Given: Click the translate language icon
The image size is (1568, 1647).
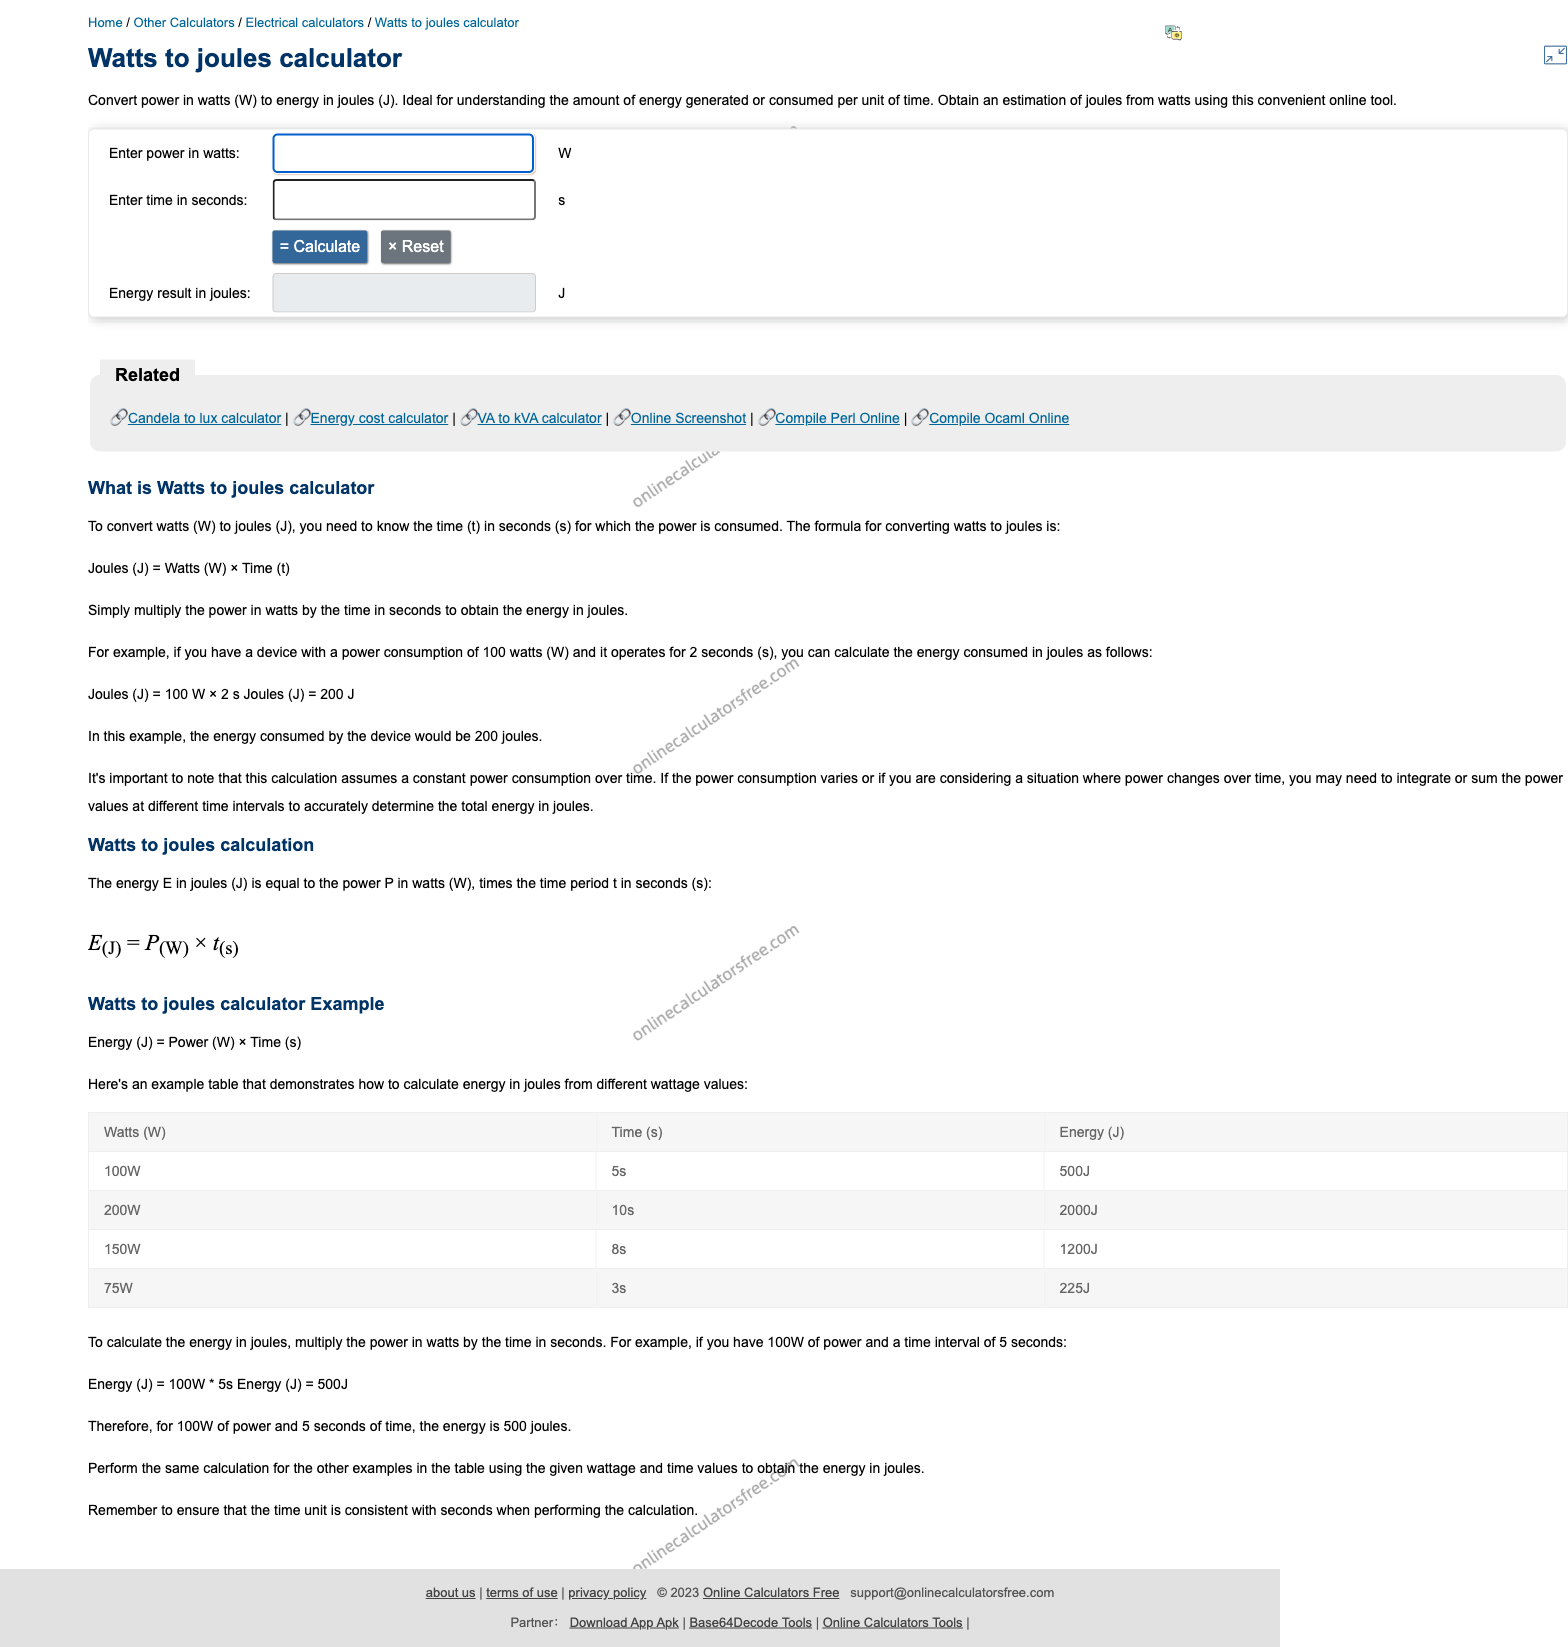Looking at the screenshot, I should coord(1173,33).
